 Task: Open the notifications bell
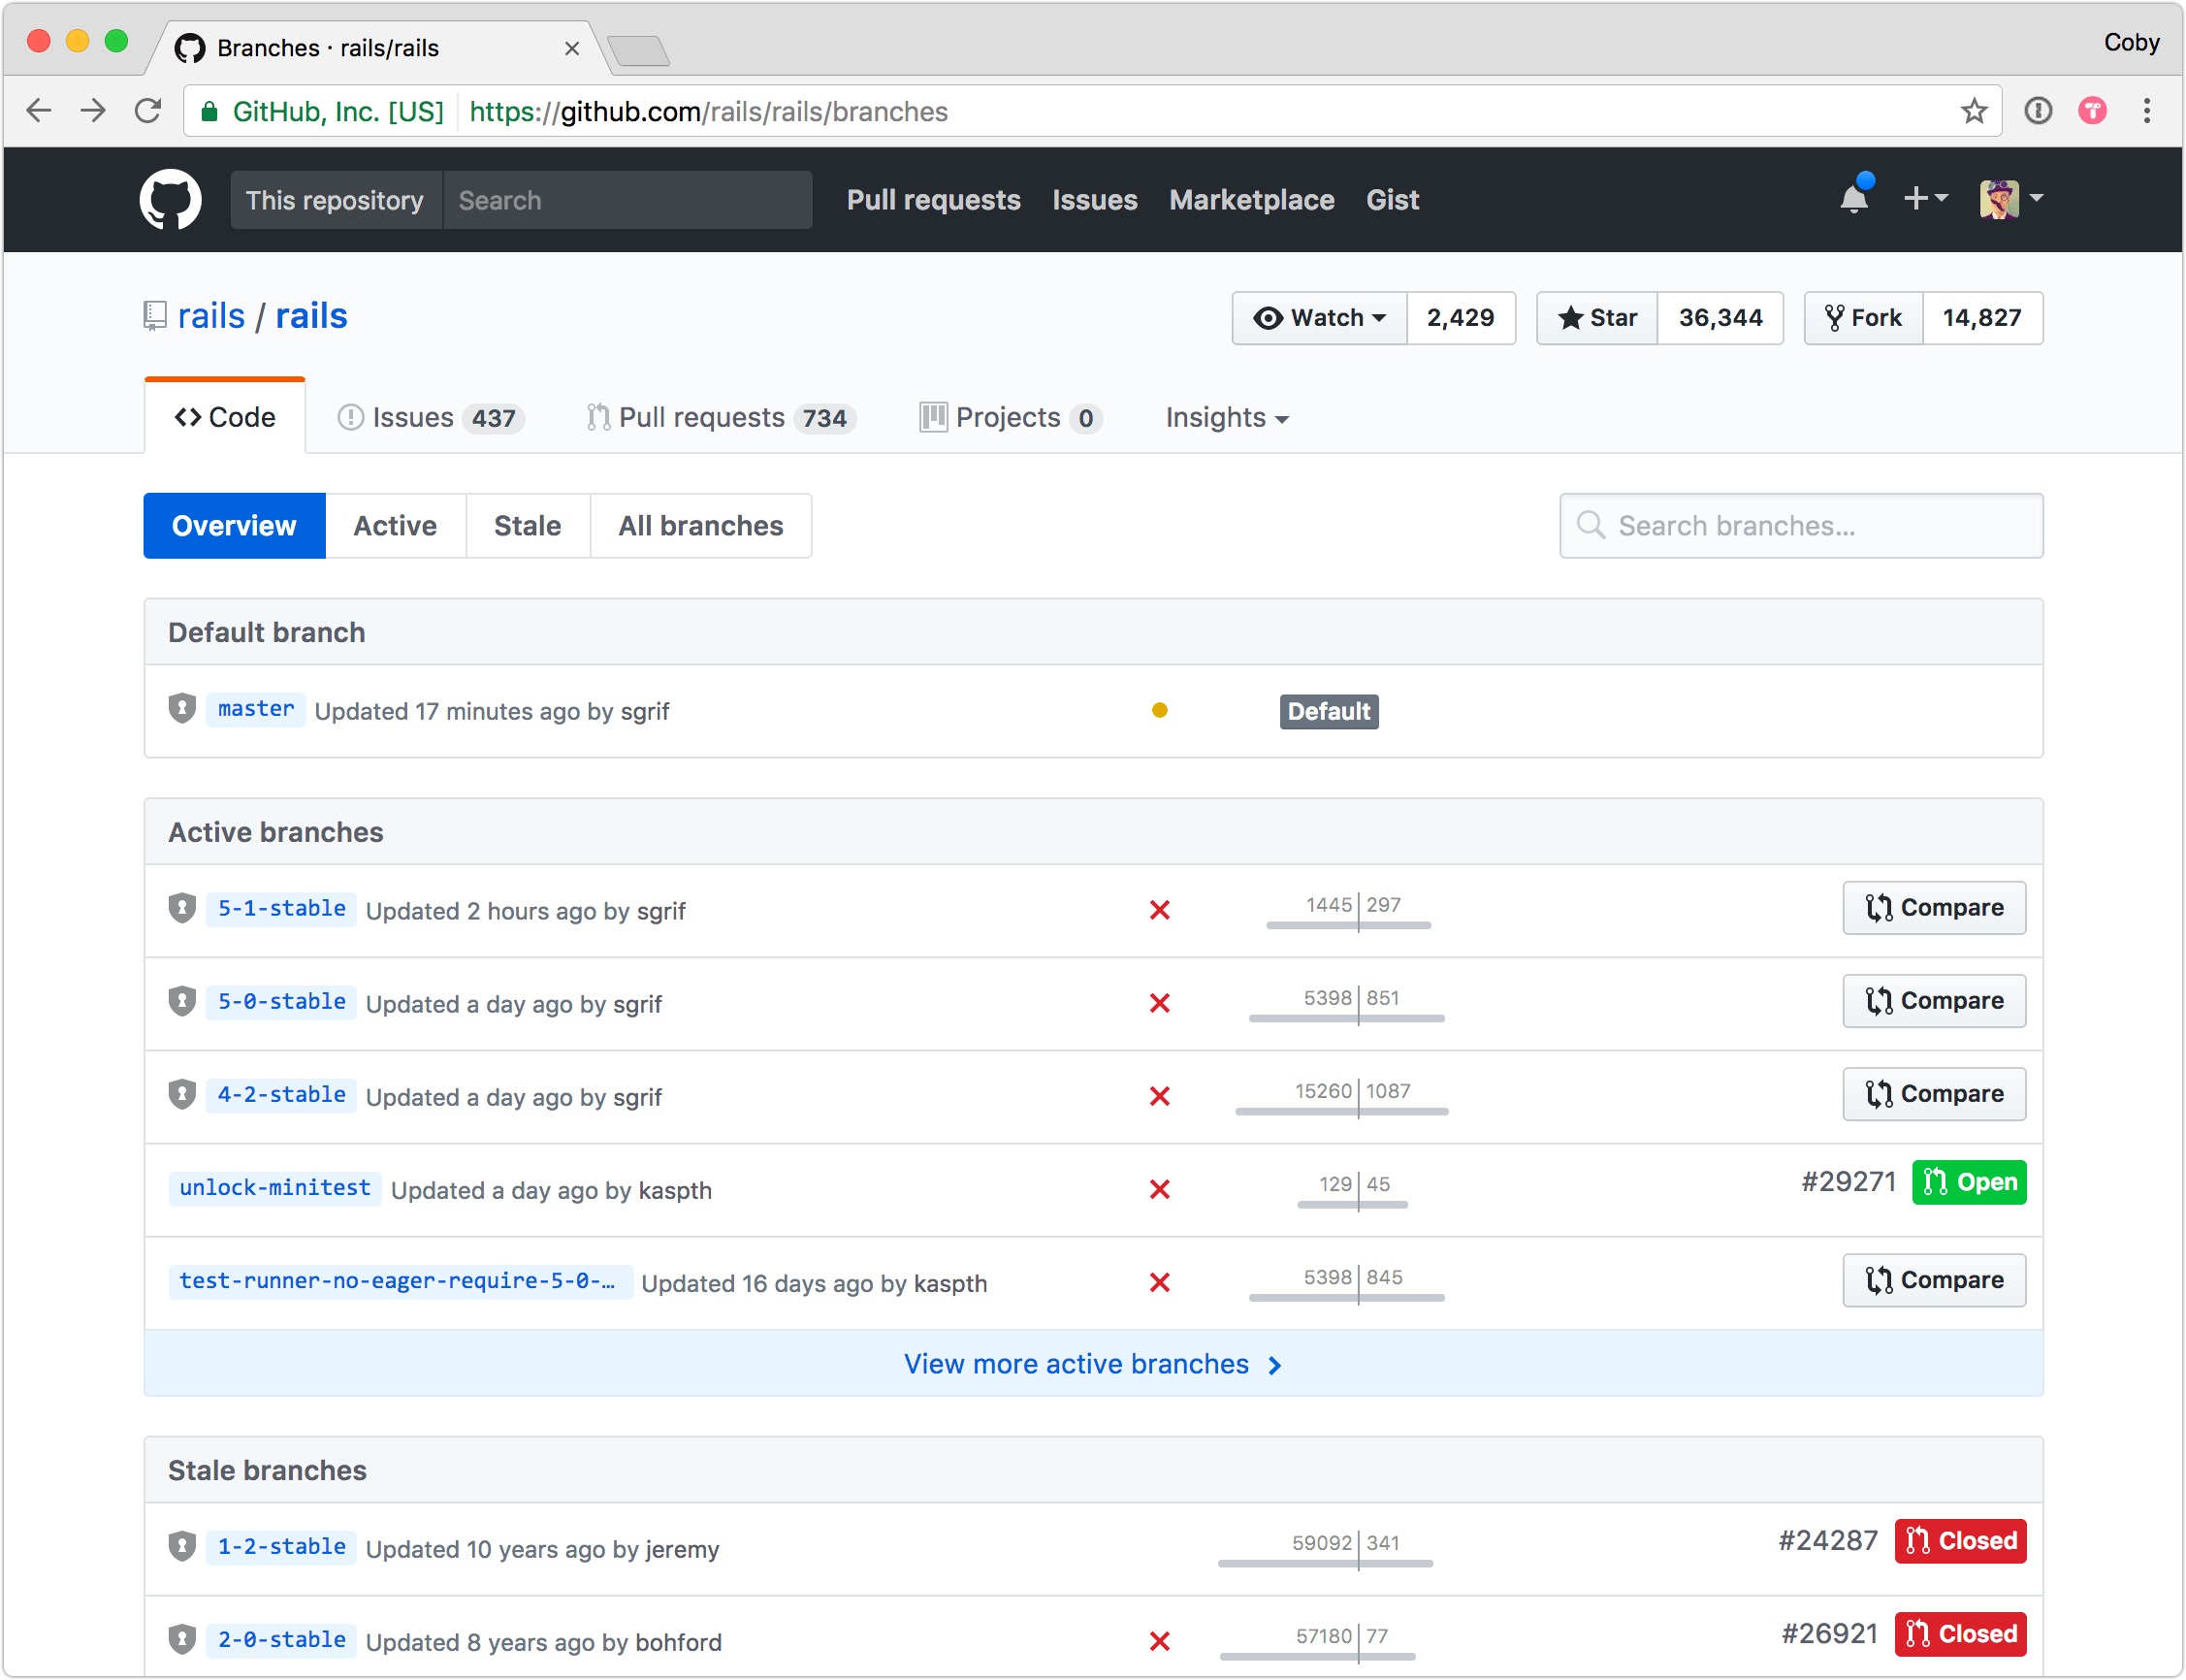point(1853,199)
